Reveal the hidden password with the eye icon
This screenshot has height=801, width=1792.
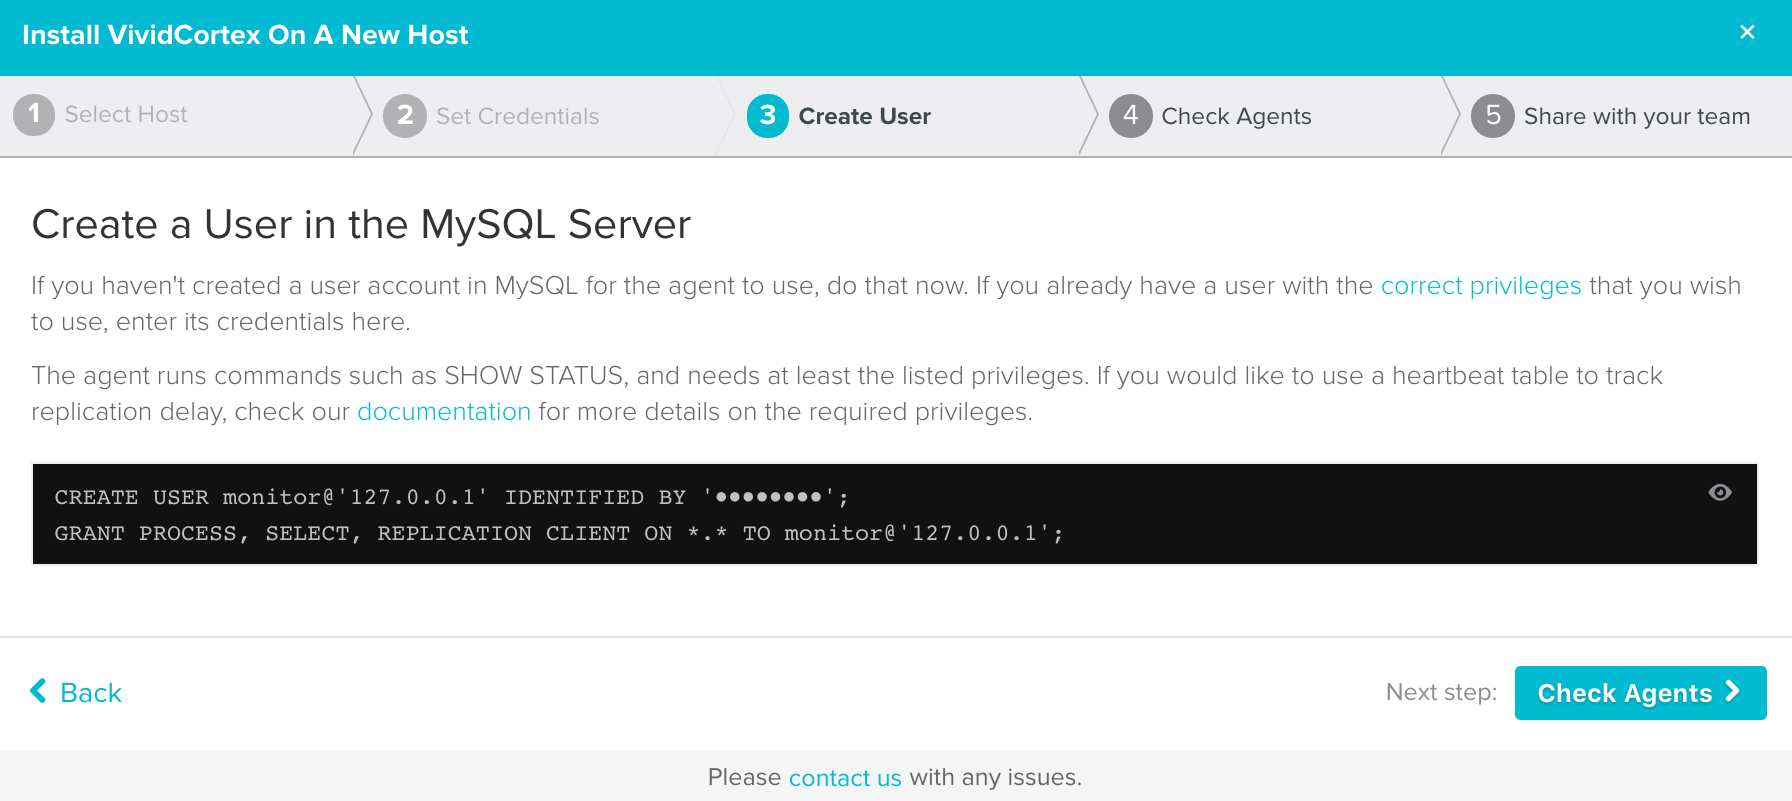pos(1720,492)
